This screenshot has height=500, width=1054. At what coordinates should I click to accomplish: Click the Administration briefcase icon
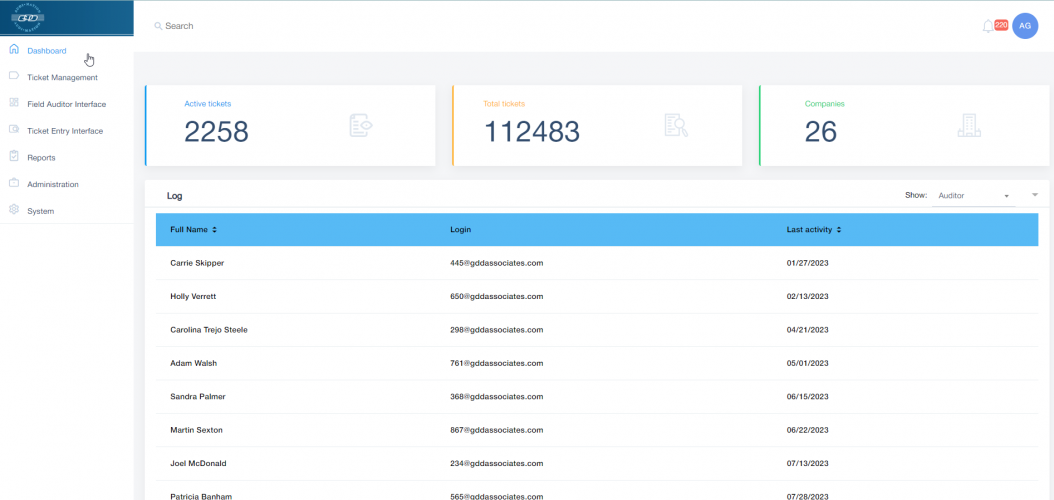(14, 183)
